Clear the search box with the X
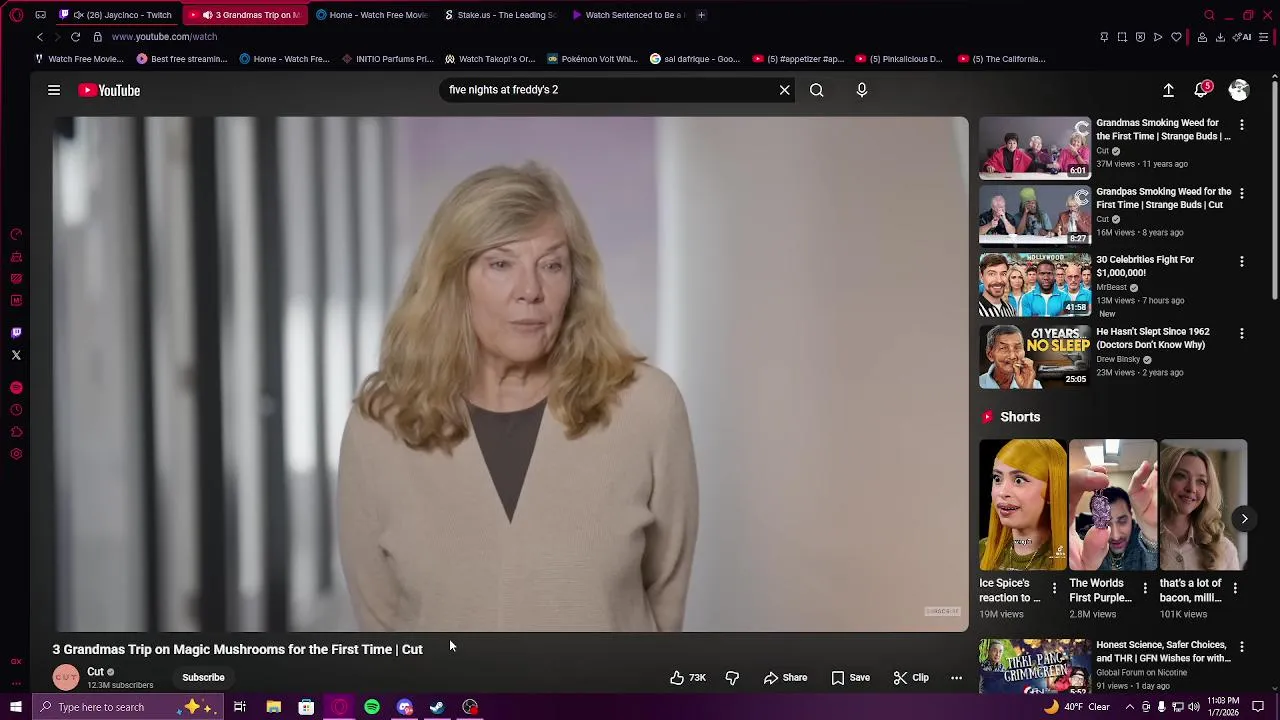The height and width of the screenshot is (720, 1280). [785, 90]
